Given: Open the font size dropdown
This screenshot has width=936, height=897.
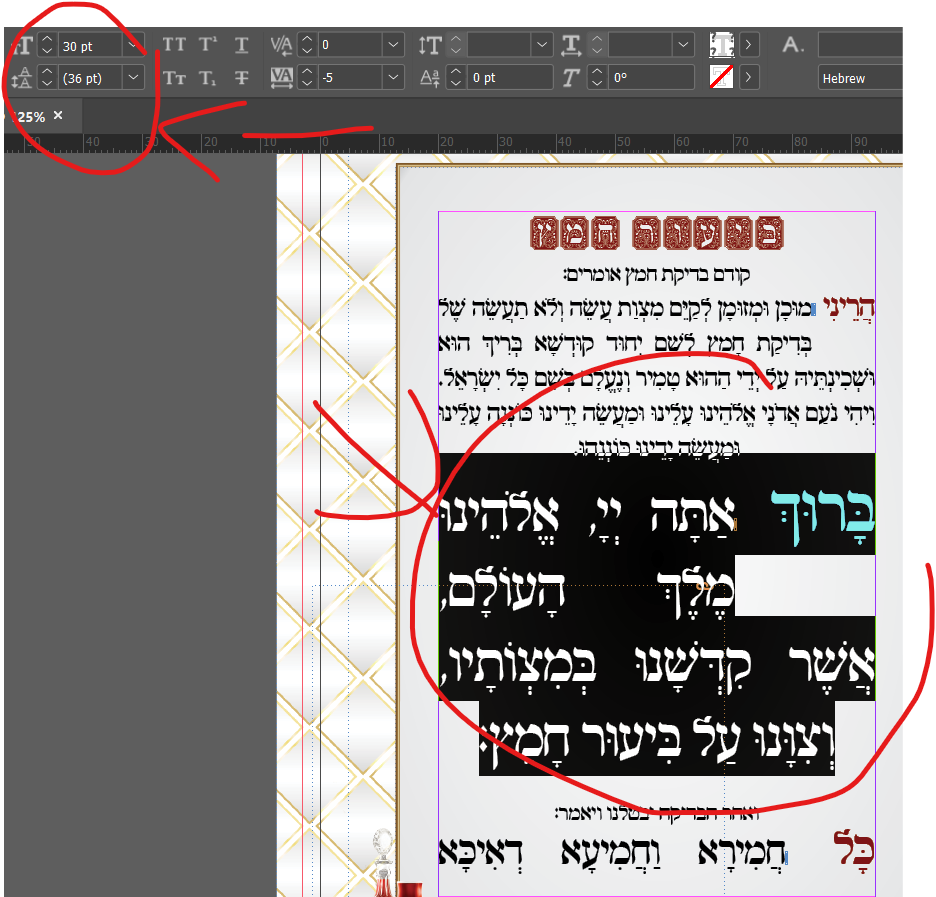Looking at the screenshot, I should pyautogui.click(x=133, y=45).
